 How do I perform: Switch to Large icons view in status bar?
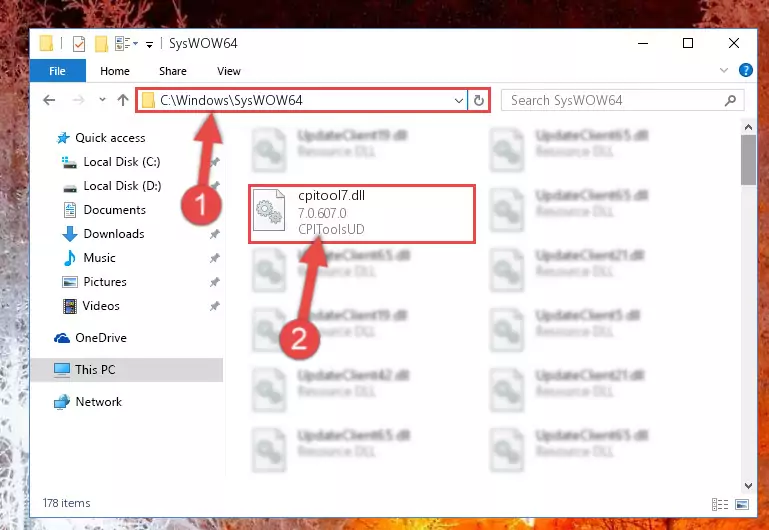coord(742,505)
